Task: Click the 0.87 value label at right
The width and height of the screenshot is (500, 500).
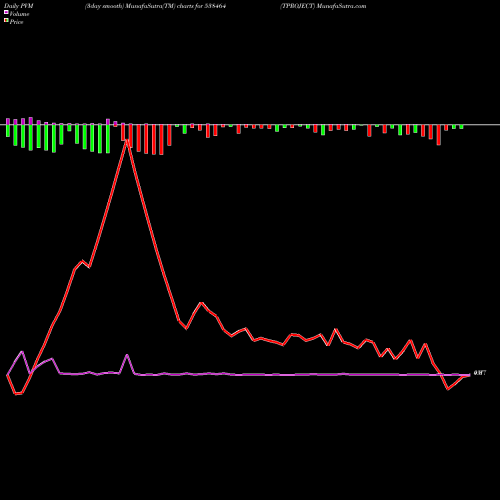Action: tap(480, 373)
